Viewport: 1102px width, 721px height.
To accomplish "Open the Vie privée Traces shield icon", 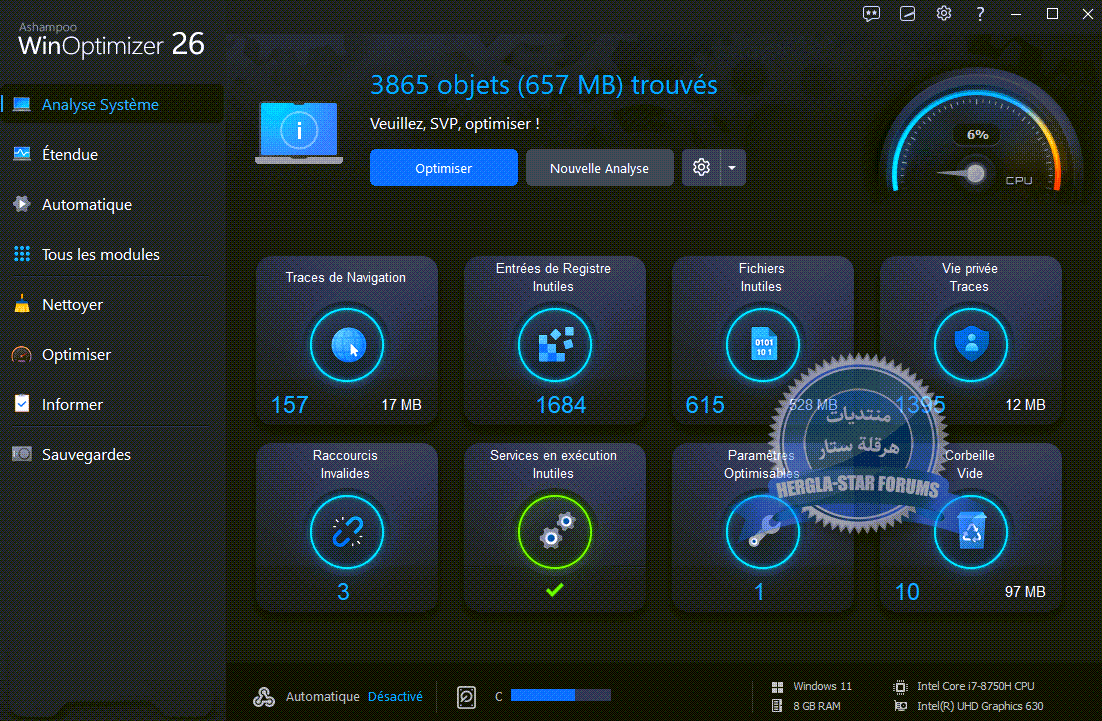I will (x=971, y=345).
